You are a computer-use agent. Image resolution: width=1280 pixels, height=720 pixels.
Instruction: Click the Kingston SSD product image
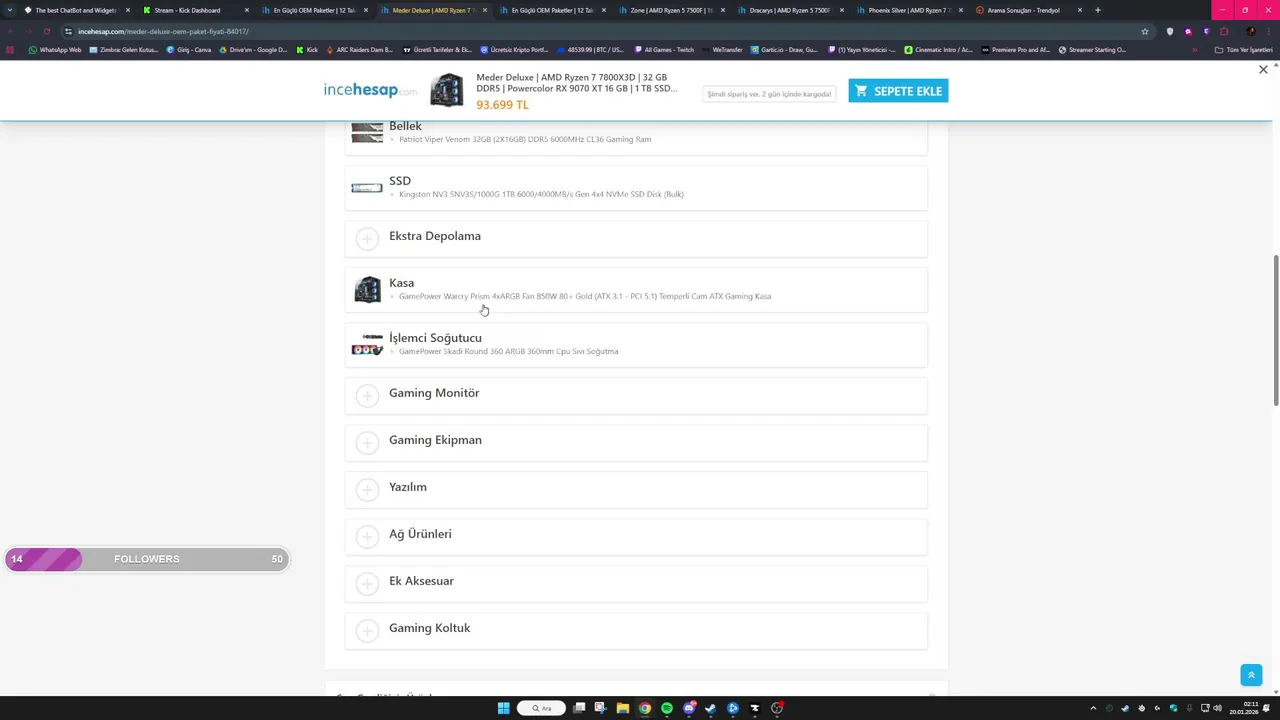point(367,187)
